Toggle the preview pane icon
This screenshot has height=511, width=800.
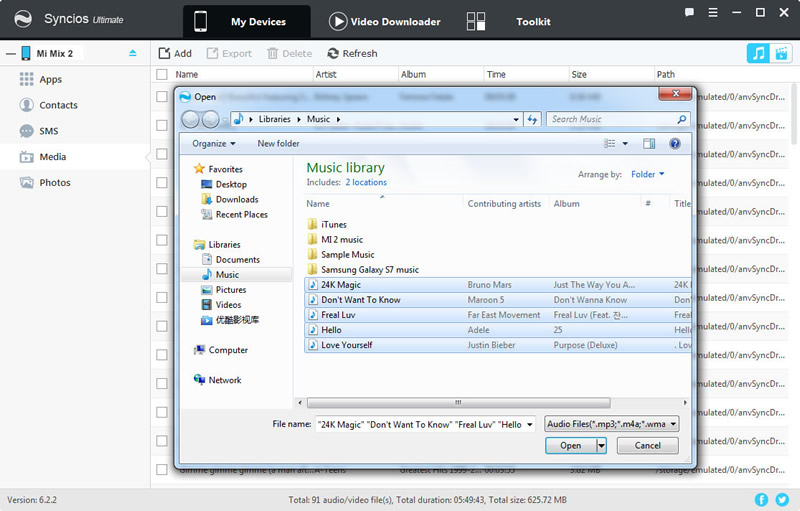[x=649, y=144]
